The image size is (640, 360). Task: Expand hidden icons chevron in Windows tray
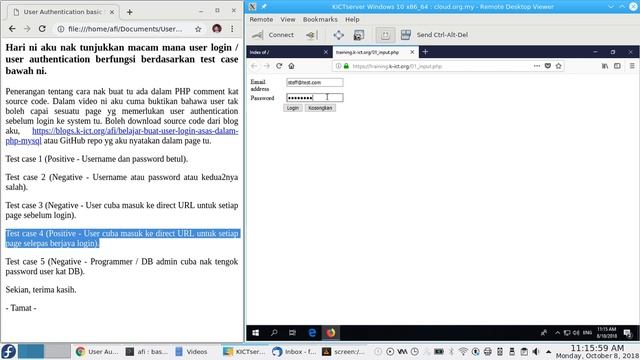click(x=557, y=333)
